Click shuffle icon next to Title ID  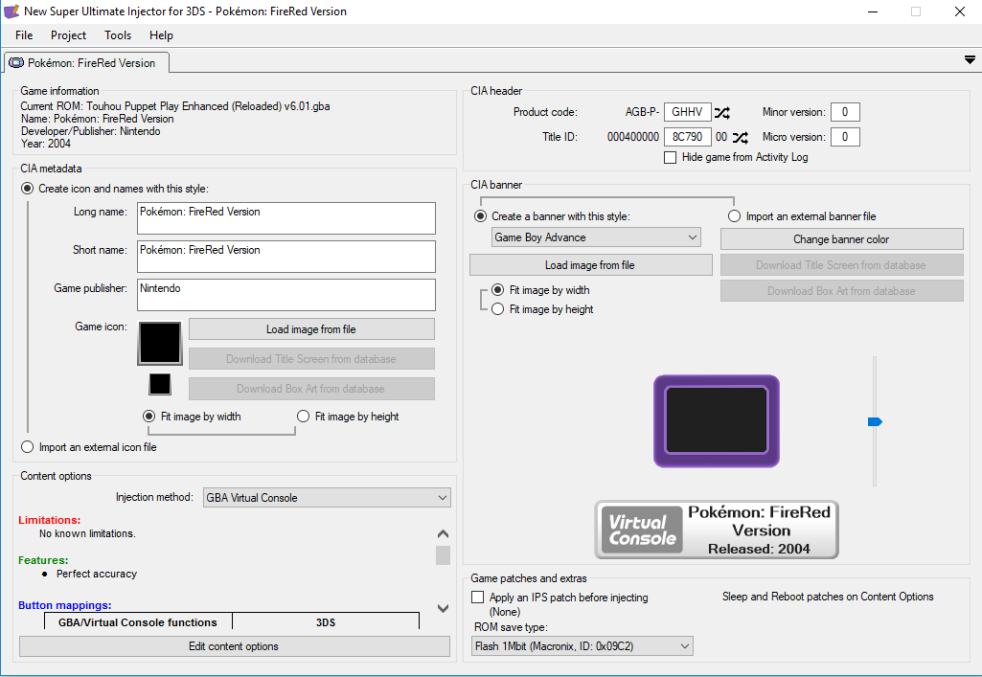tap(740, 137)
